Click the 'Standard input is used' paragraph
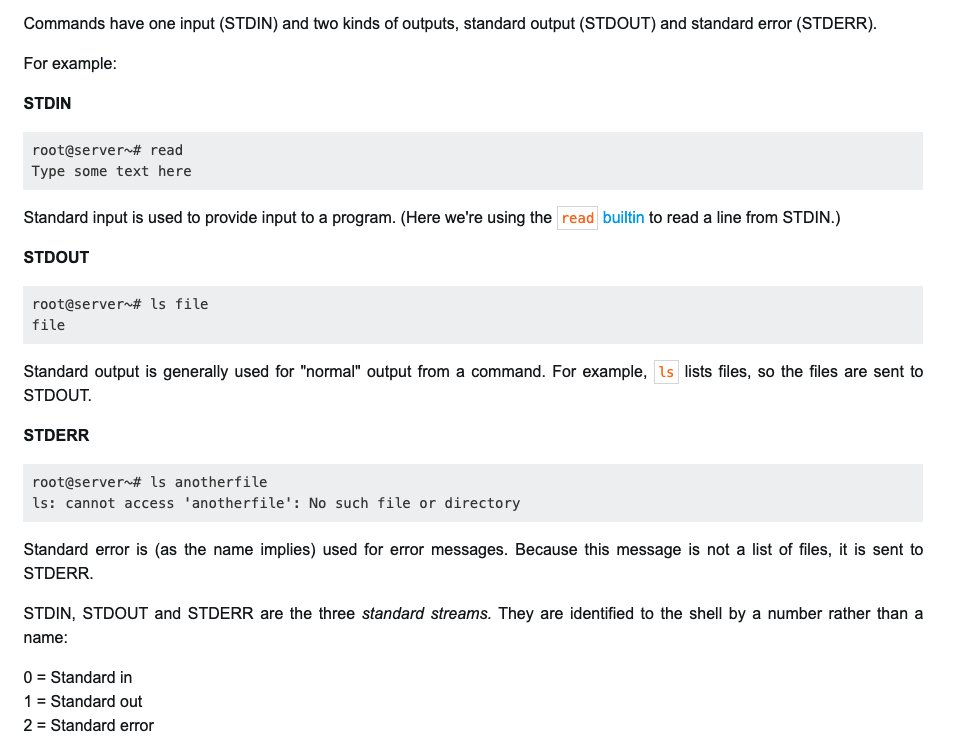Screen dimensions: 963x743 [x=432, y=218]
